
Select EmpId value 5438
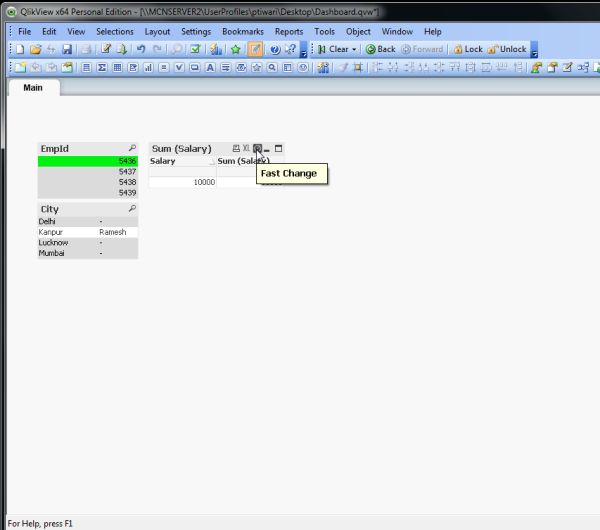point(88,182)
